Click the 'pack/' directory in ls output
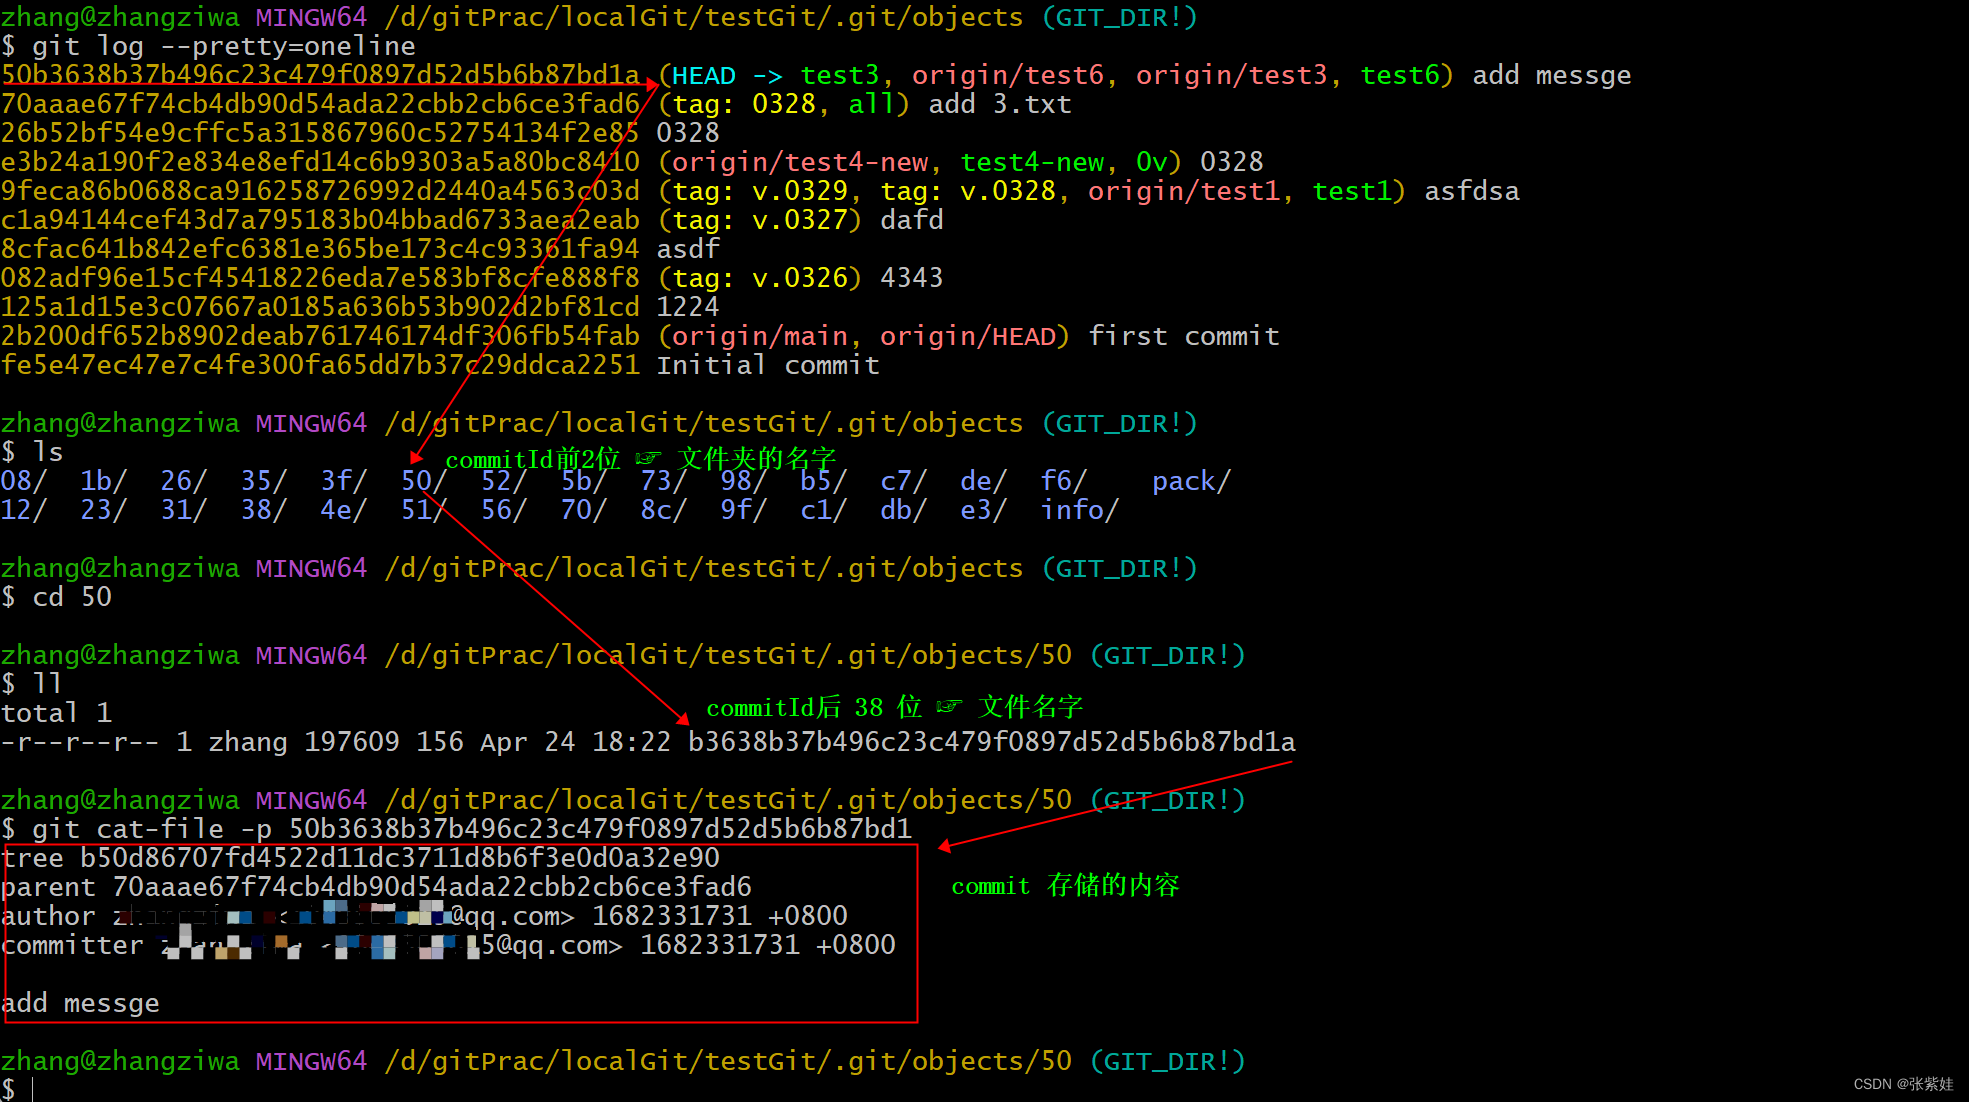The height and width of the screenshot is (1102, 1970). (x=1190, y=481)
